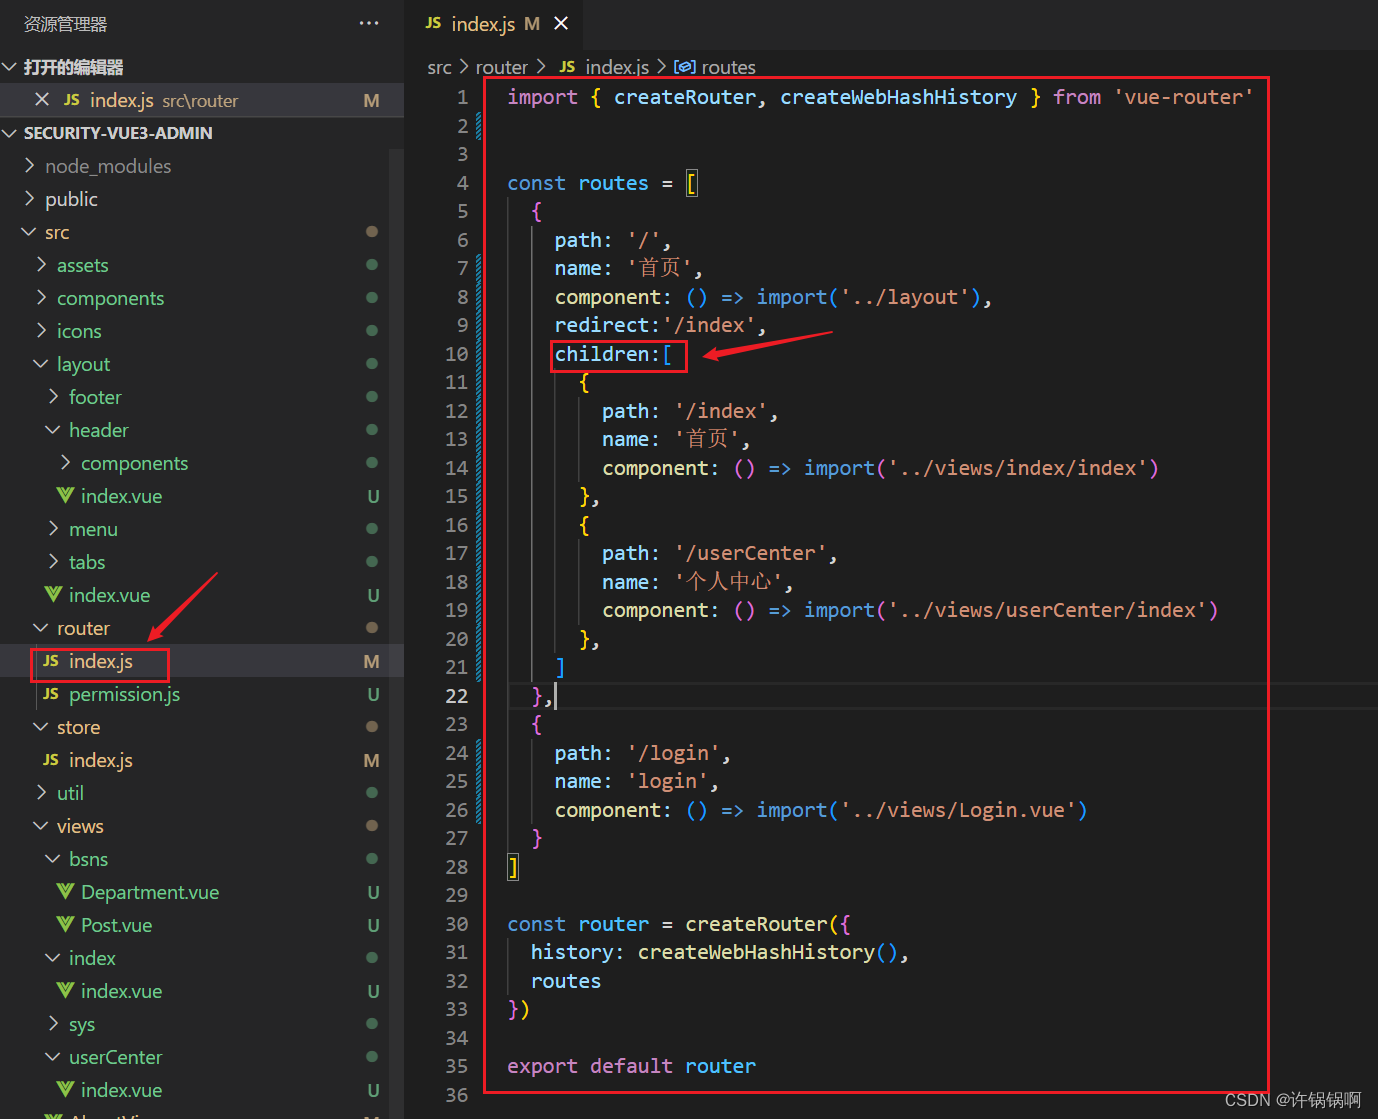Click '../layout' import path on line 8

tap(905, 297)
